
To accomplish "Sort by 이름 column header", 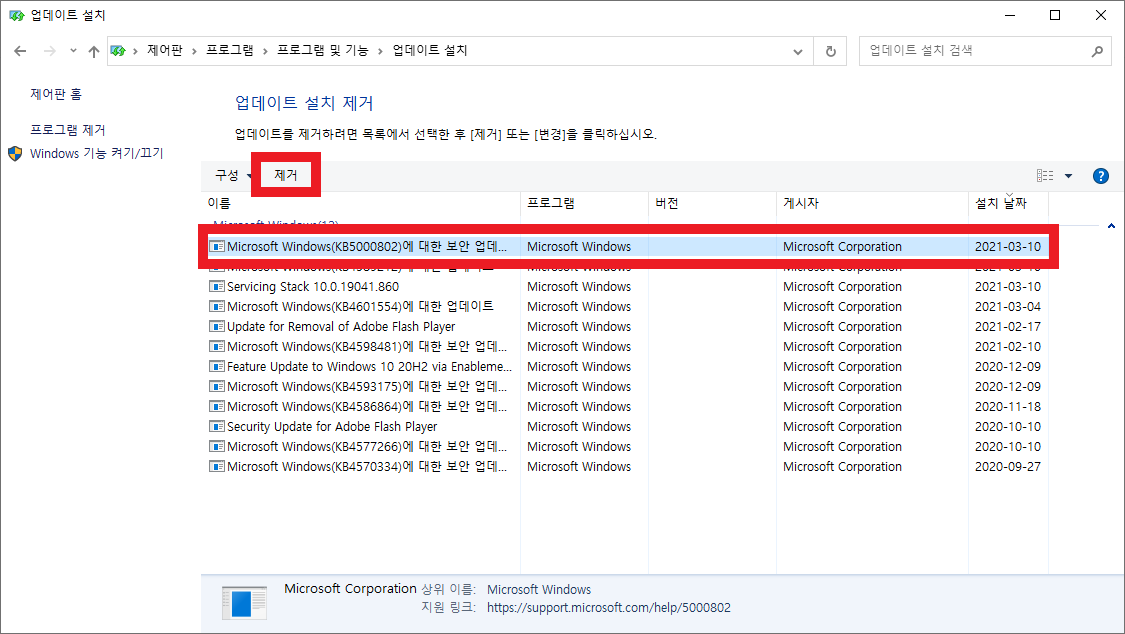I will click(x=360, y=204).
